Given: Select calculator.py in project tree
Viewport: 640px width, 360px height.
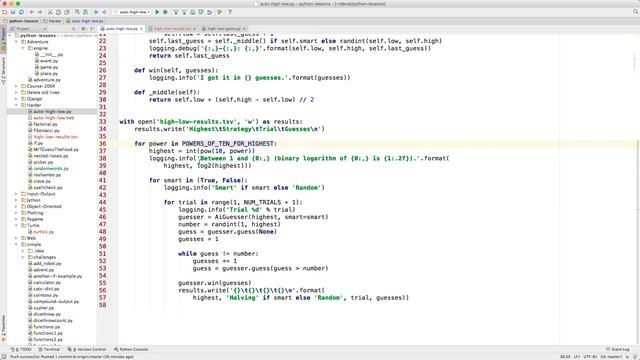Looking at the screenshot, I should click(x=44, y=282).
